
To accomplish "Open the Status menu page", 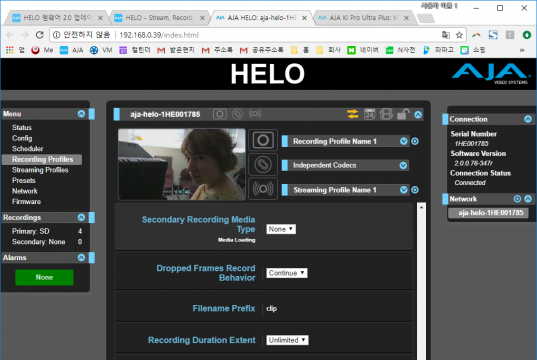I will click(x=22, y=127).
